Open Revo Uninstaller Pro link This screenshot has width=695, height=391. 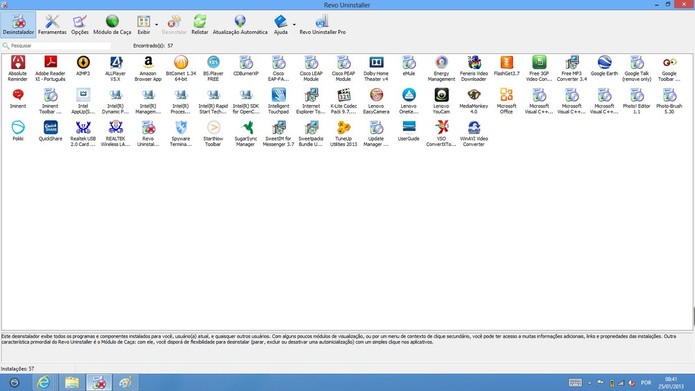coord(322,24)
